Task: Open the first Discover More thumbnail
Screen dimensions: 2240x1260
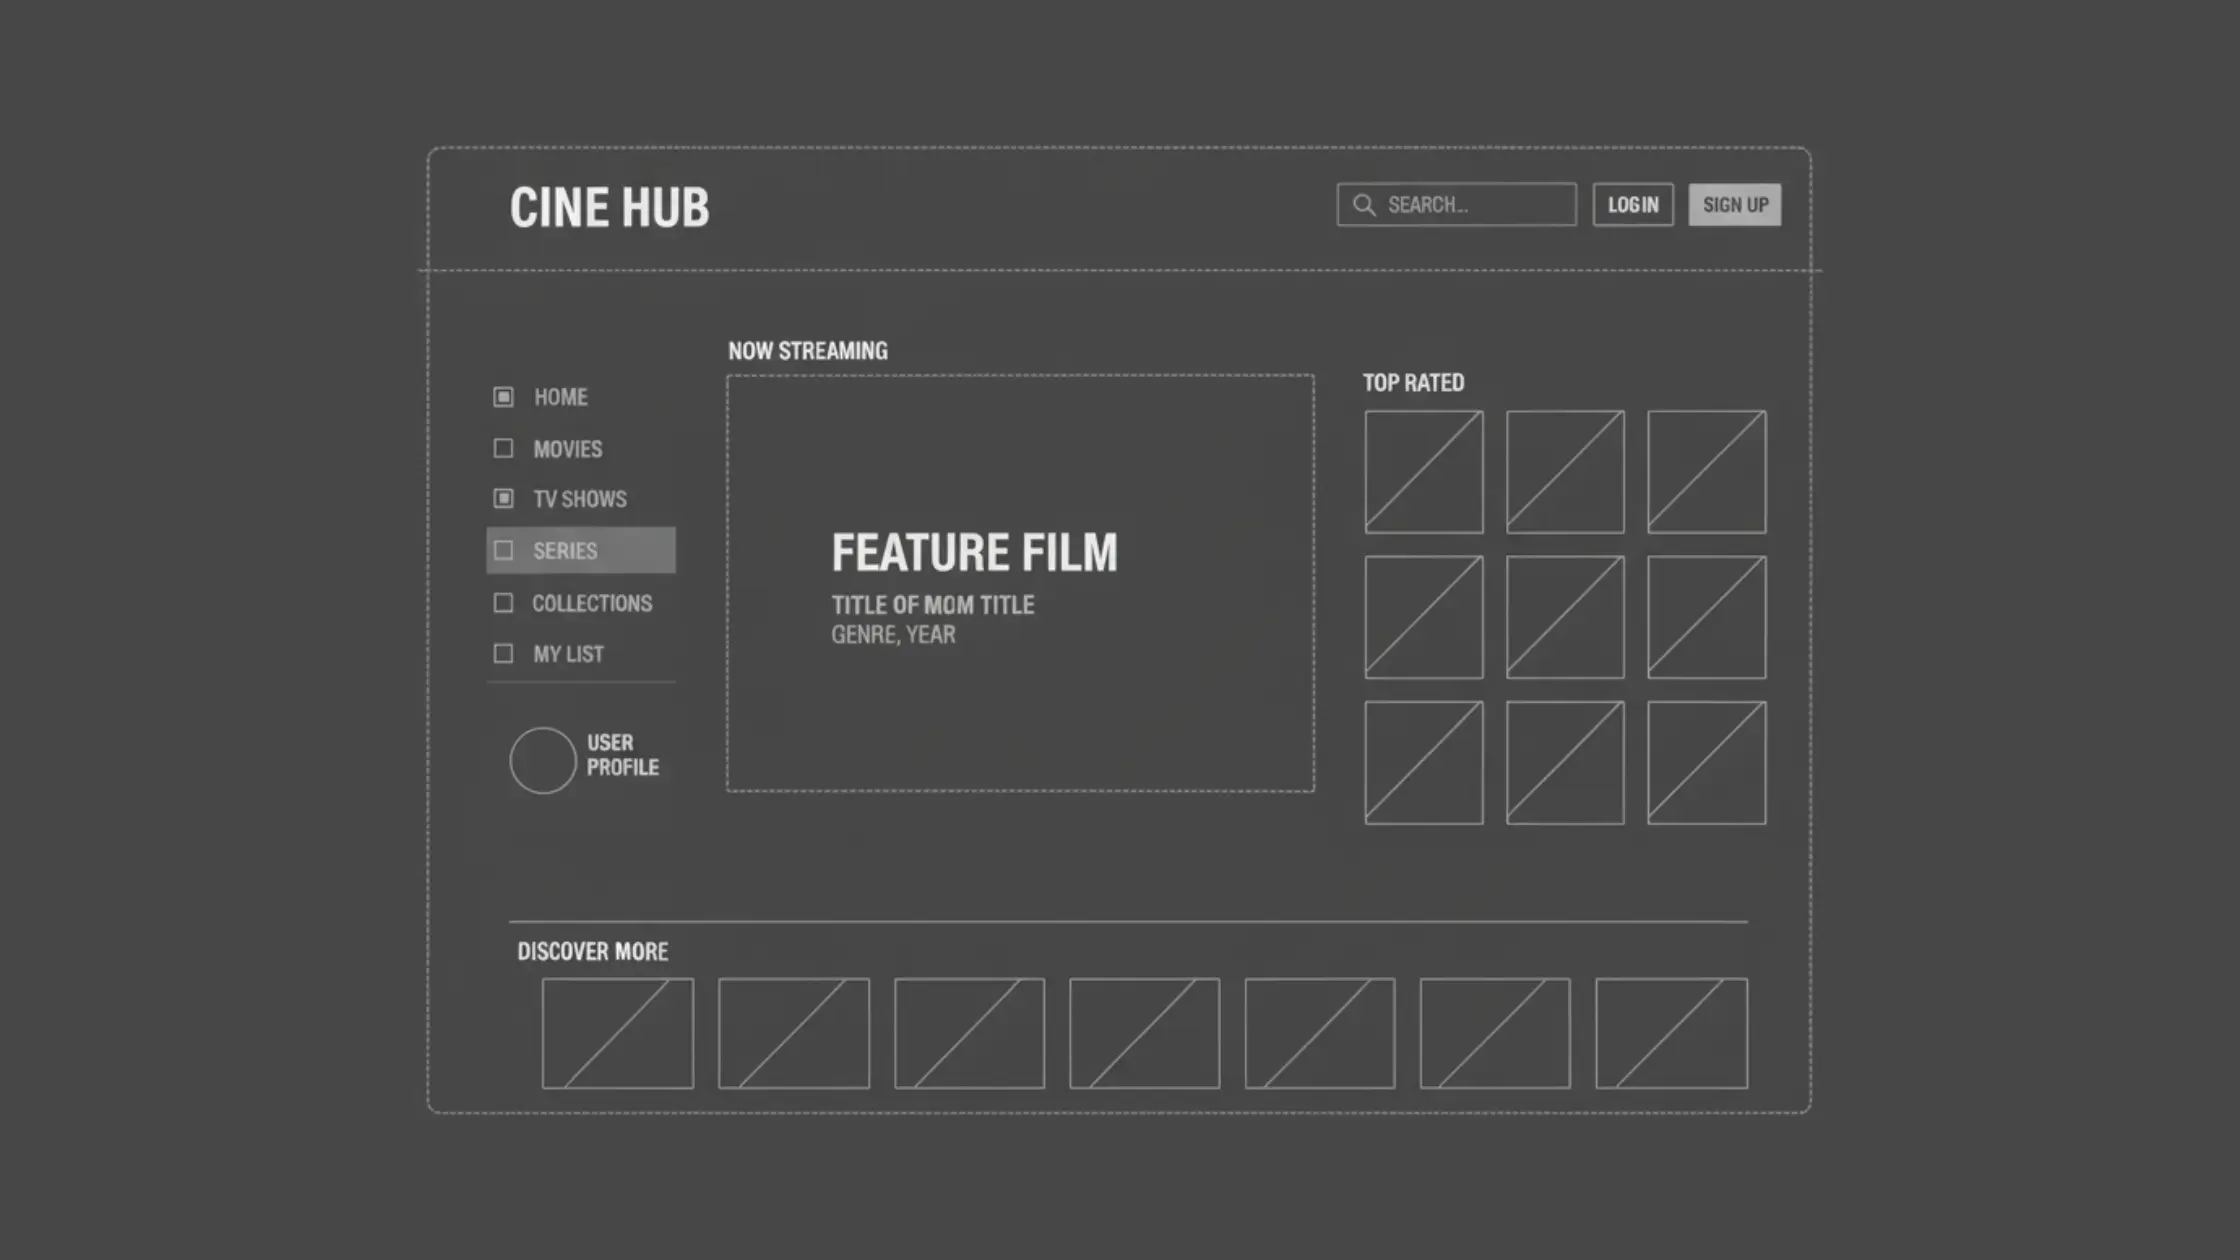Action: click(617, 1033)
